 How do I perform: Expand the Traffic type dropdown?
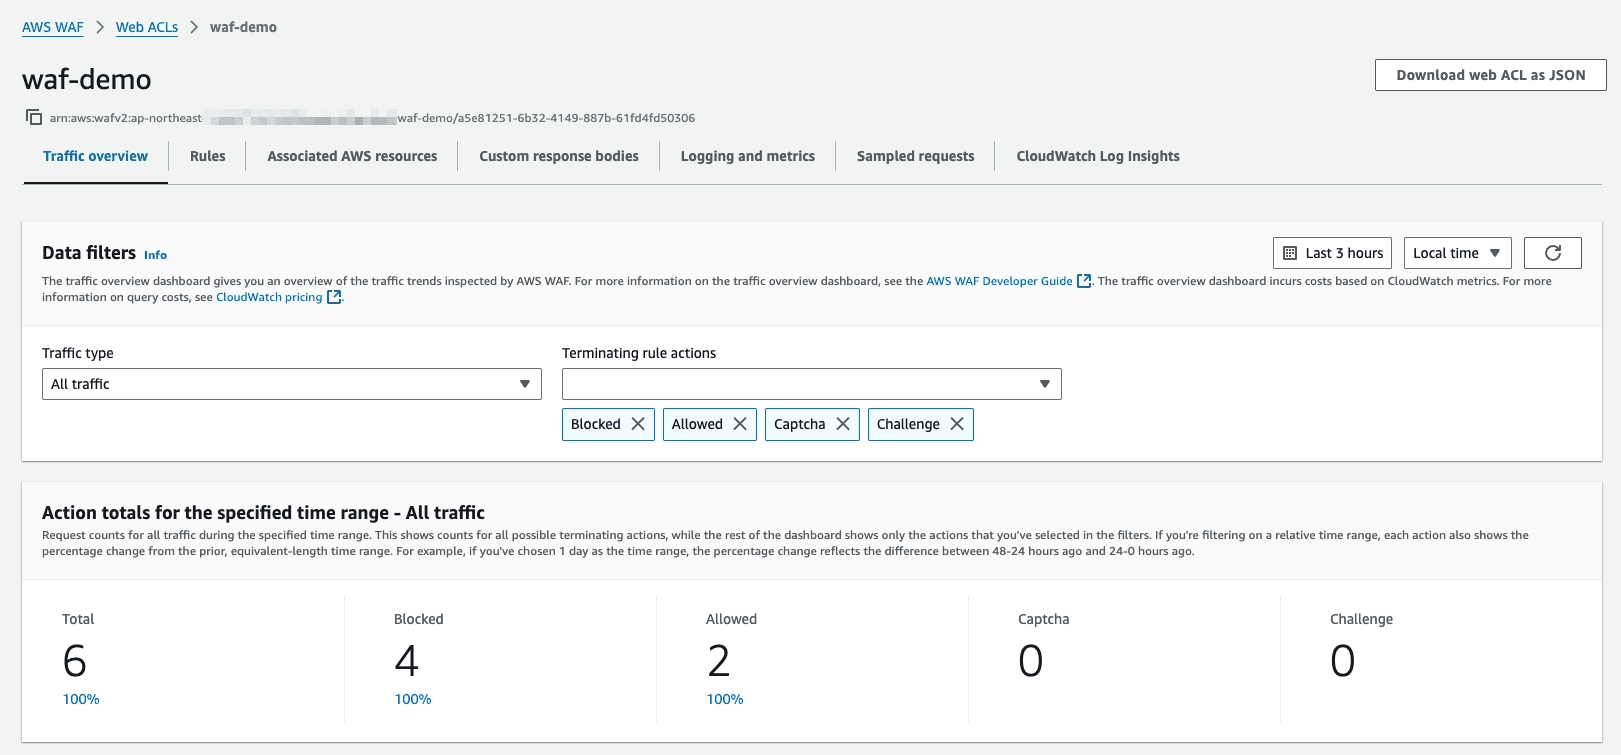pos(292,384)
